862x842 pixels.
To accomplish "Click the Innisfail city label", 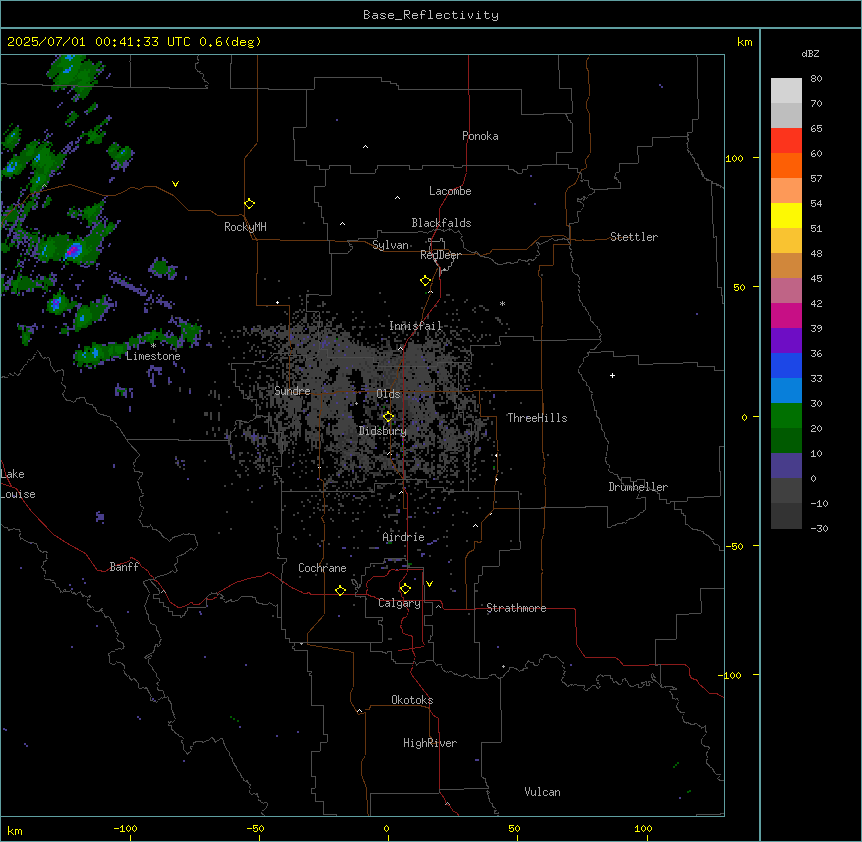I will 416,326.
